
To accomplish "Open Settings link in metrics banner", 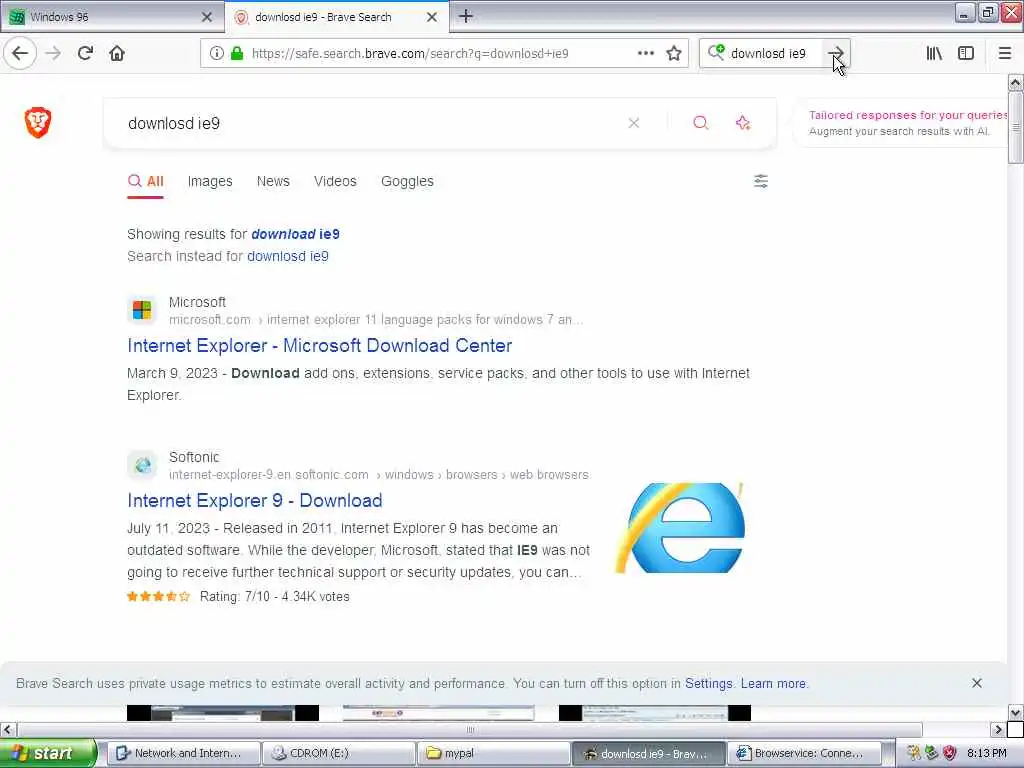I will tap(709, 683).
